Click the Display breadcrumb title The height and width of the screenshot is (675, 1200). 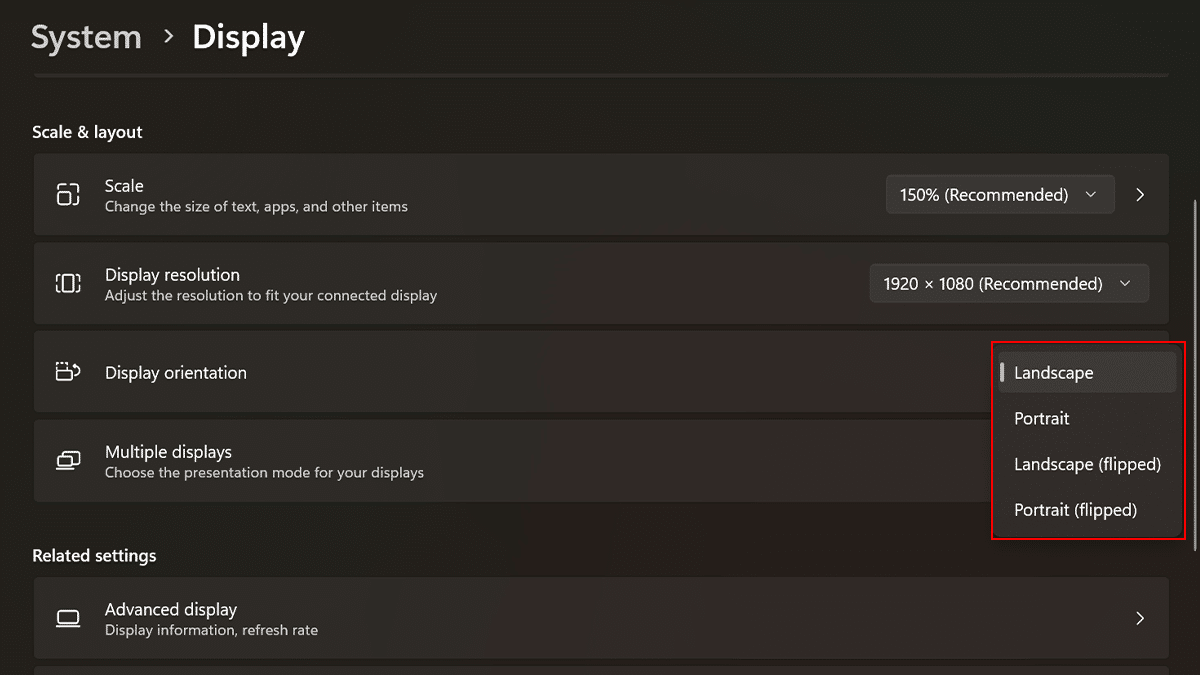click(248, 38)
